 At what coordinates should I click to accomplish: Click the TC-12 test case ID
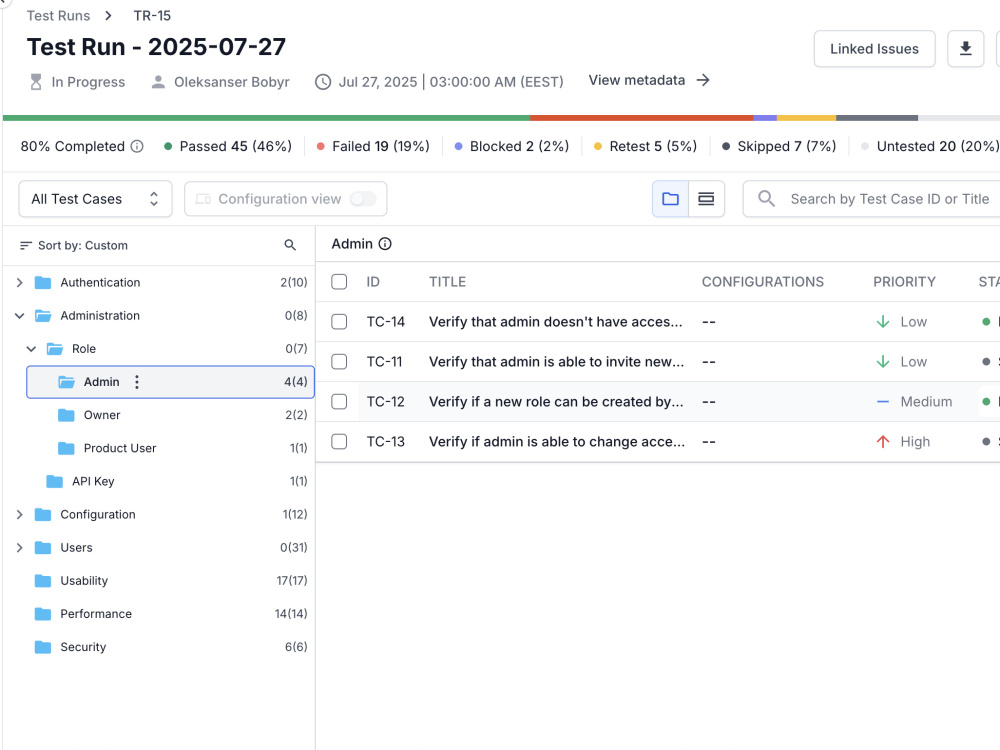pyautogui.click(x=386, y=402)
